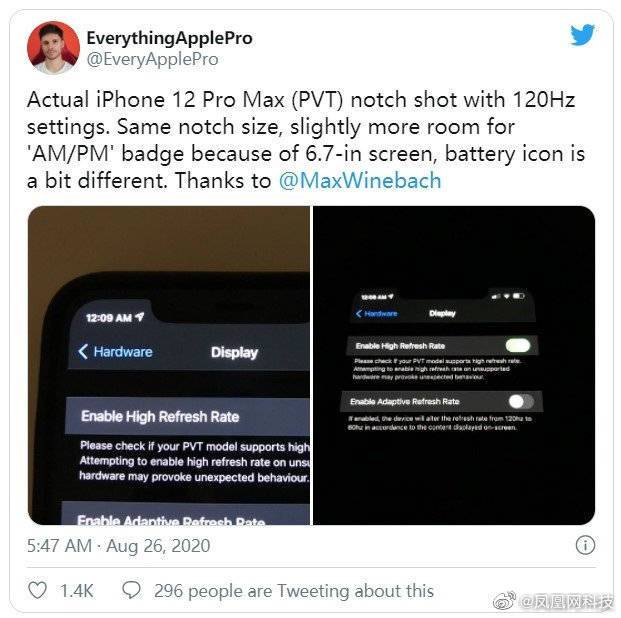621x618 pixels.
Task: Open the left iPhone notch photo
Action: click(x=169, y=365)
